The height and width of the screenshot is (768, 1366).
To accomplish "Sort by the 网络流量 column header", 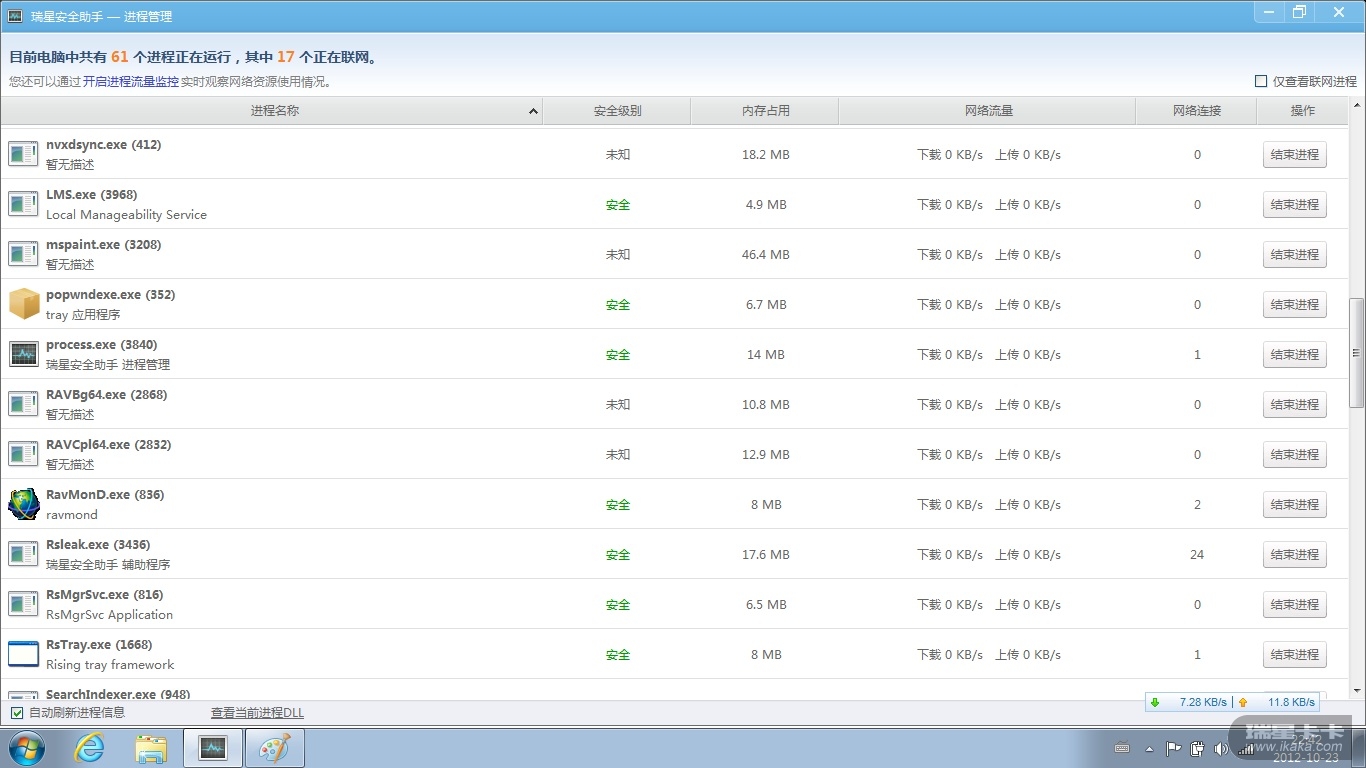I will coord(988,111).
